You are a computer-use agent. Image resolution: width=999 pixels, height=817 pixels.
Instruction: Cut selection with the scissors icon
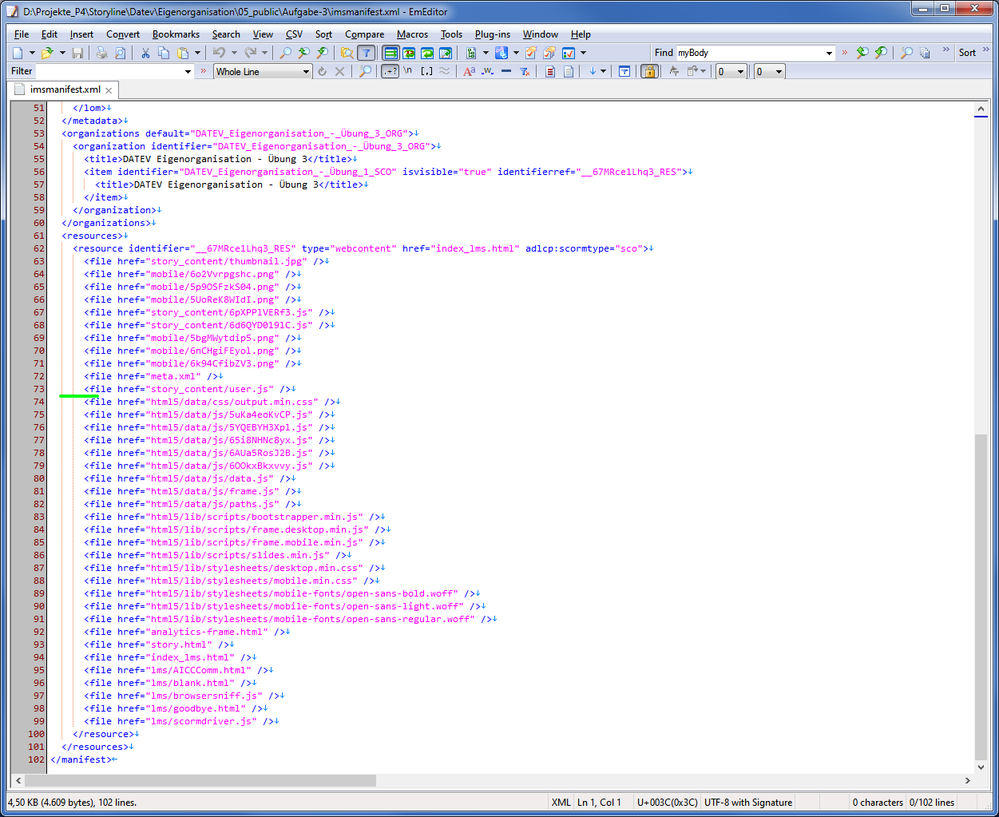tap(145, 53)
